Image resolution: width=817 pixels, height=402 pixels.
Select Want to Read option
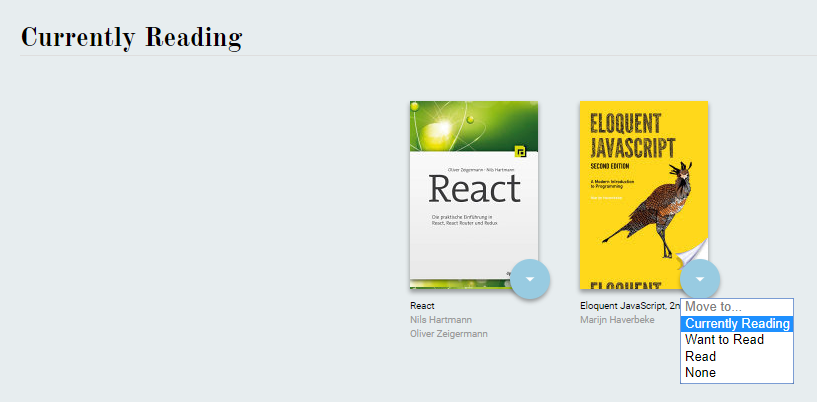(737, 340)
